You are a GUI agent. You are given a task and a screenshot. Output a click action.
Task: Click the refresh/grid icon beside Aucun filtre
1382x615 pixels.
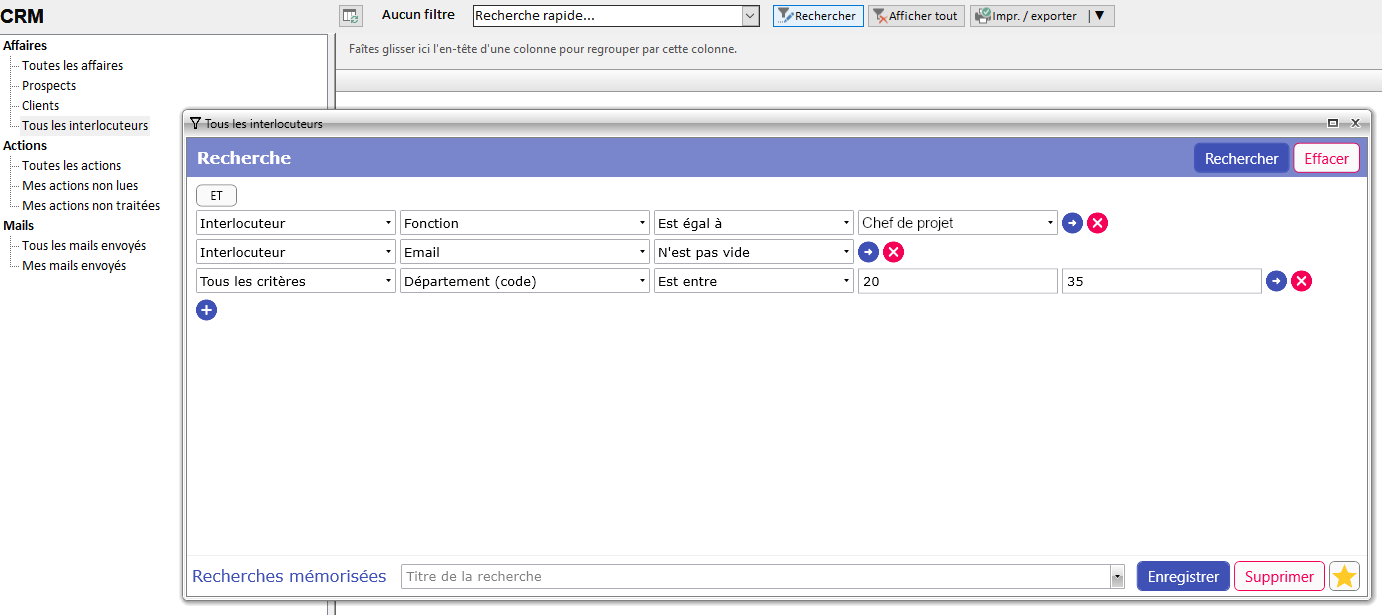pyautogui.click(x=350, y=15)
